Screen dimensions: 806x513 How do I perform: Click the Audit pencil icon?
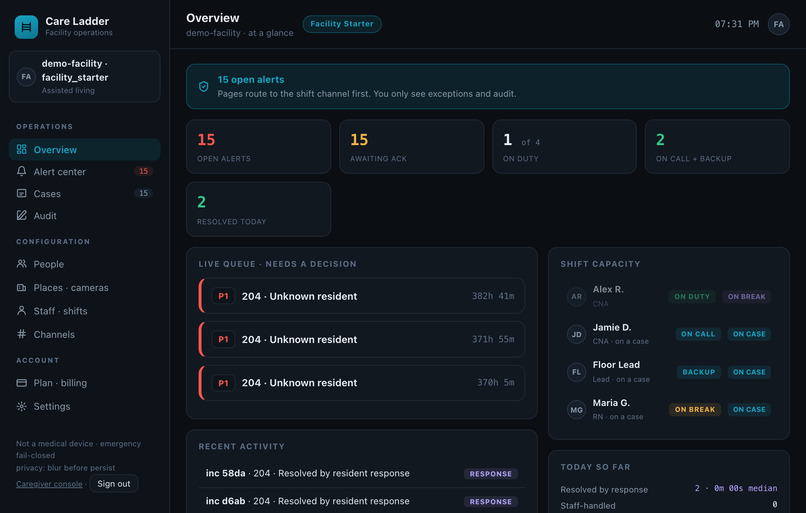22,216
